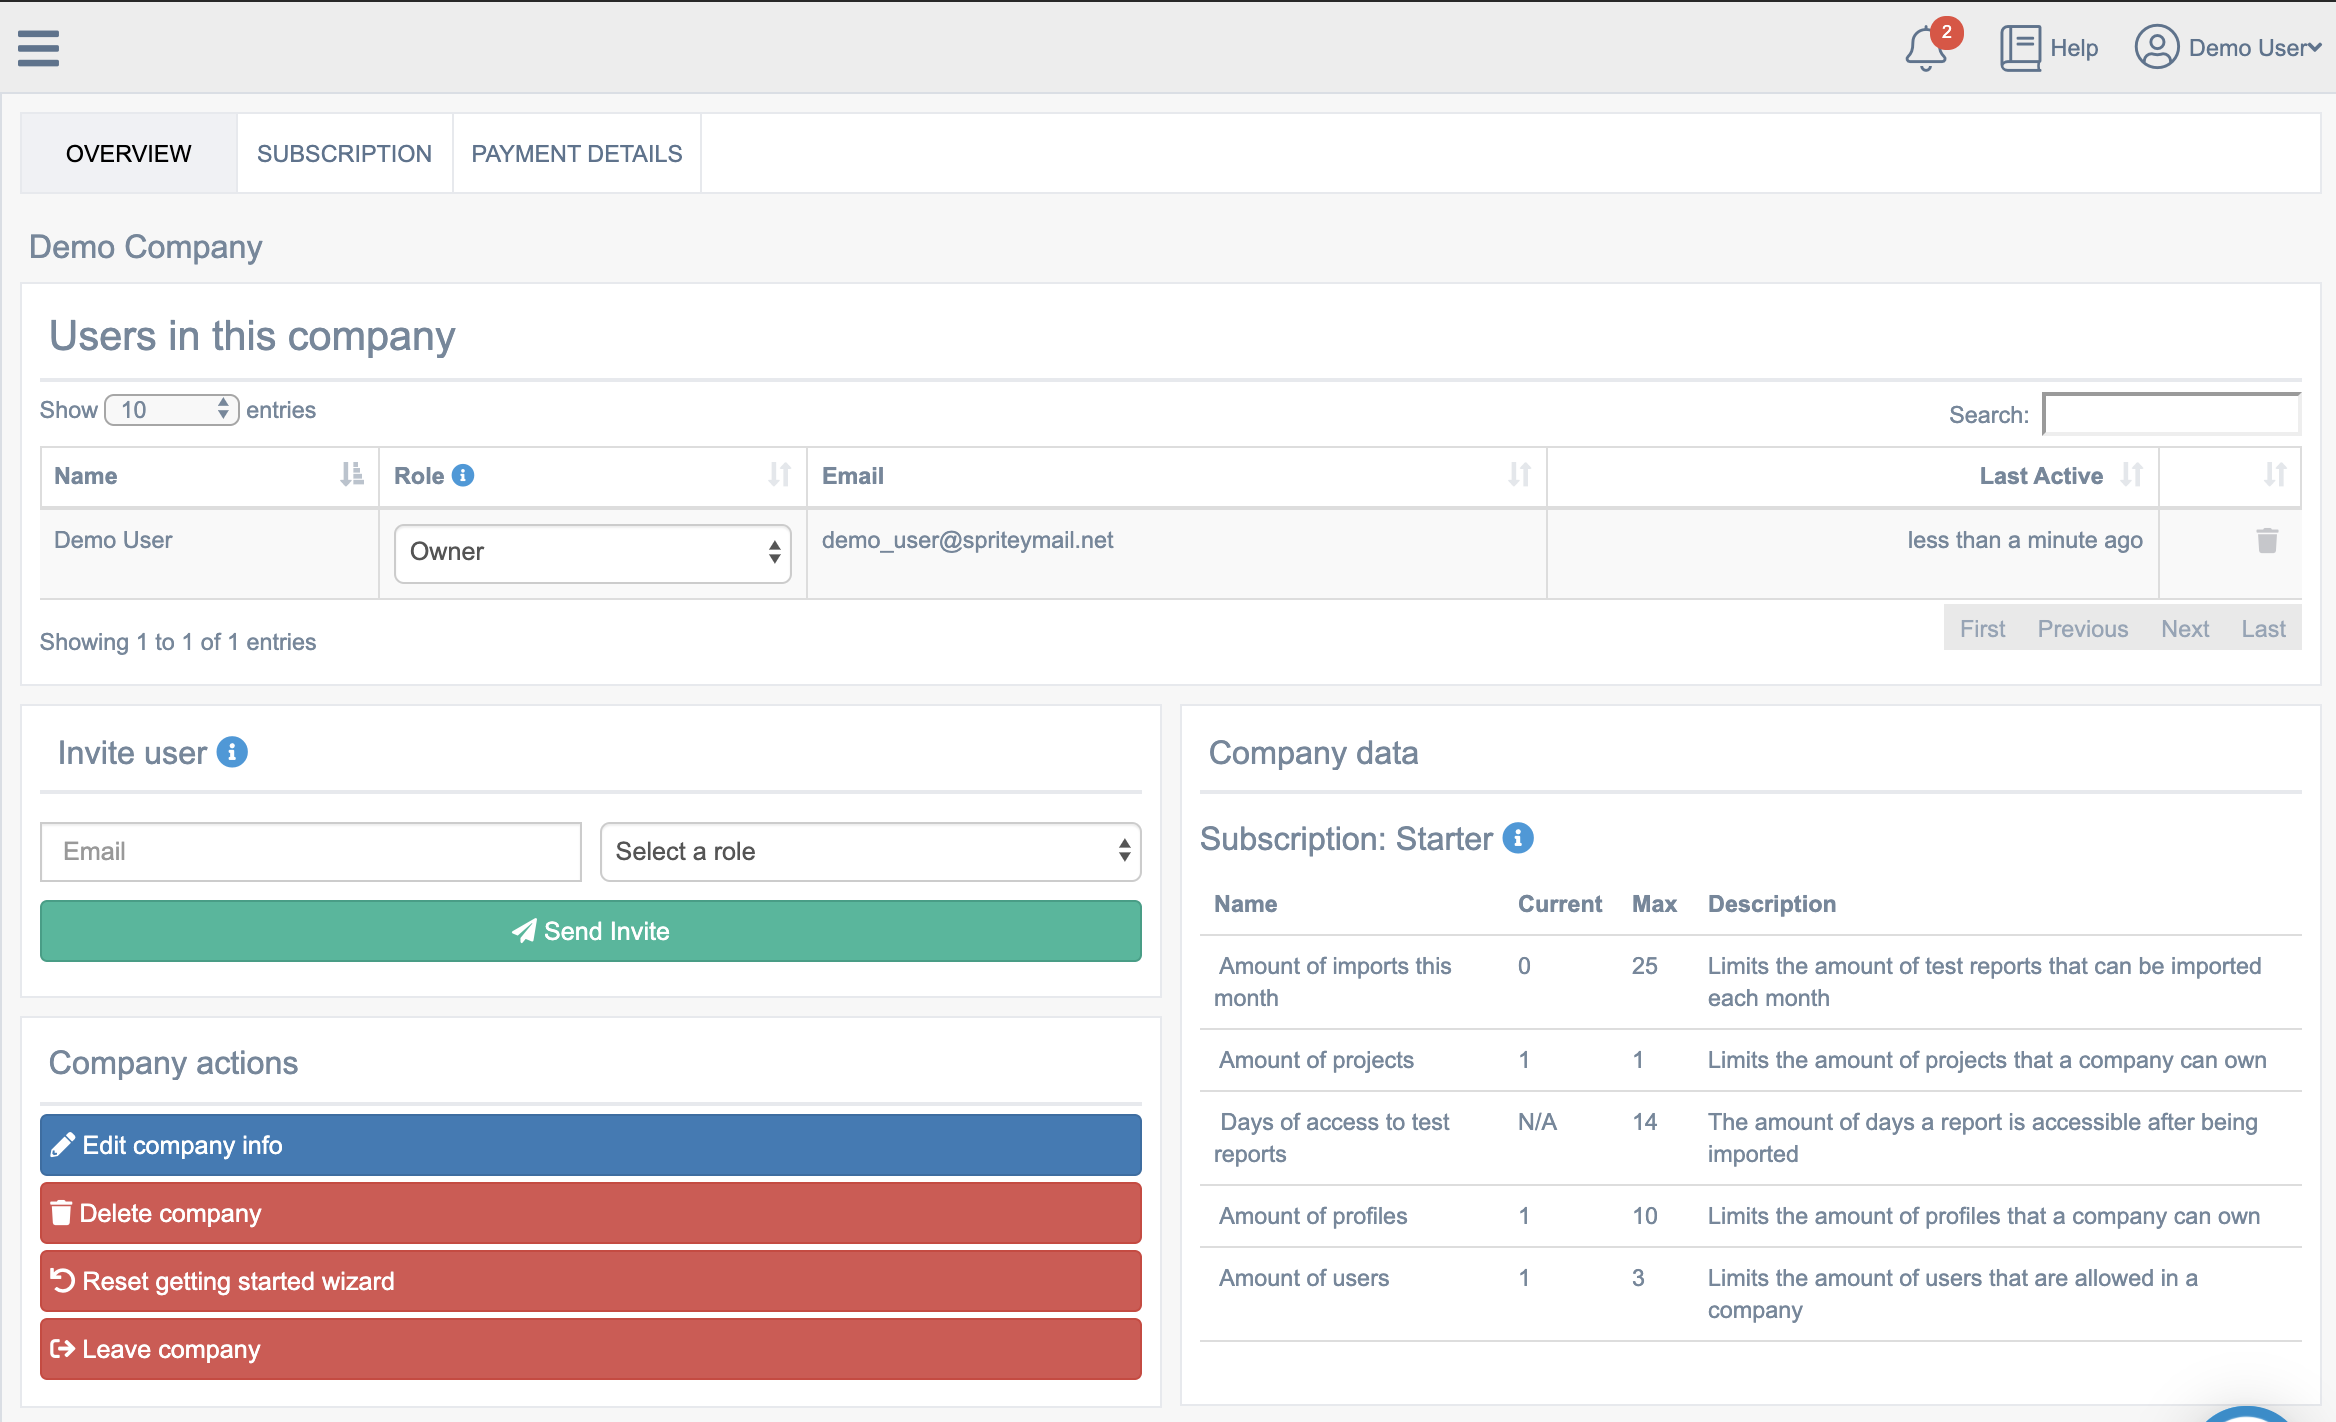Click the info icon next to Role column
Image resolution: width=2336 pixels, height=1422 pixels.
click(x=464, y=475)
